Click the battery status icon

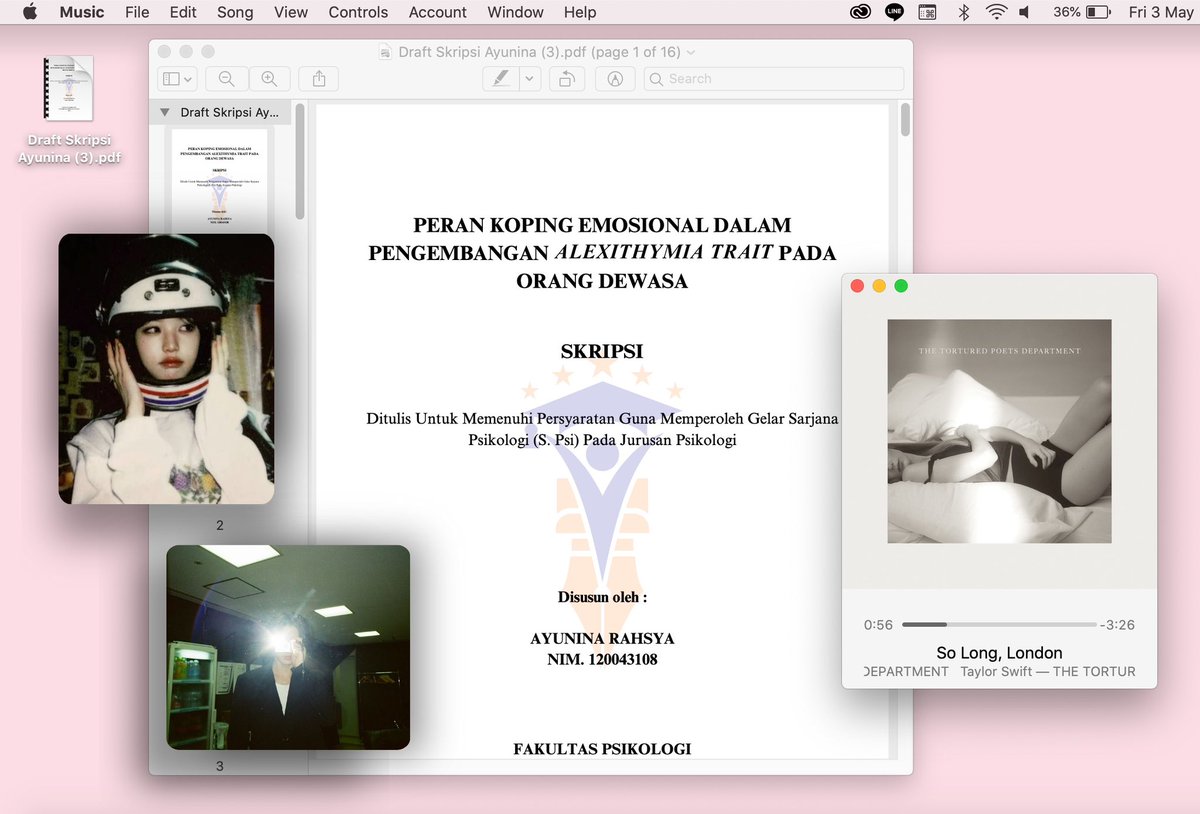[x=1098, y=12]
